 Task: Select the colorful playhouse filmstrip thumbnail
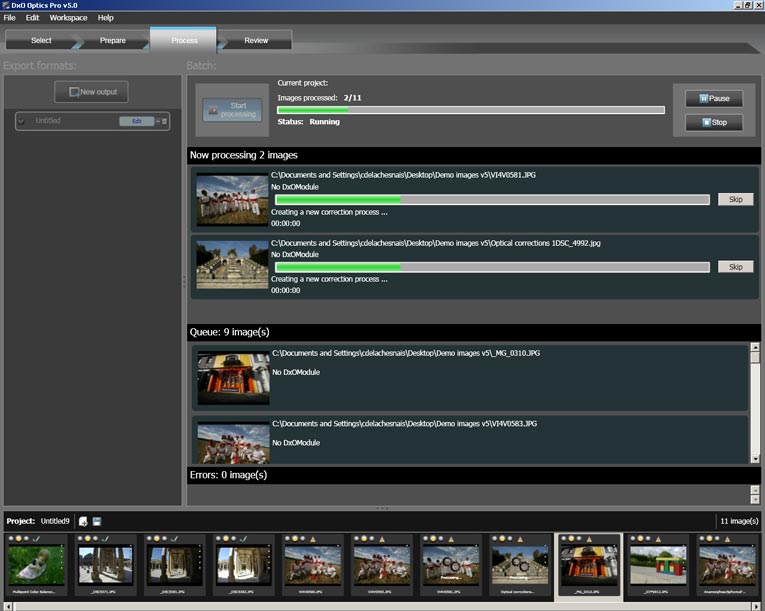click(658, 566)
